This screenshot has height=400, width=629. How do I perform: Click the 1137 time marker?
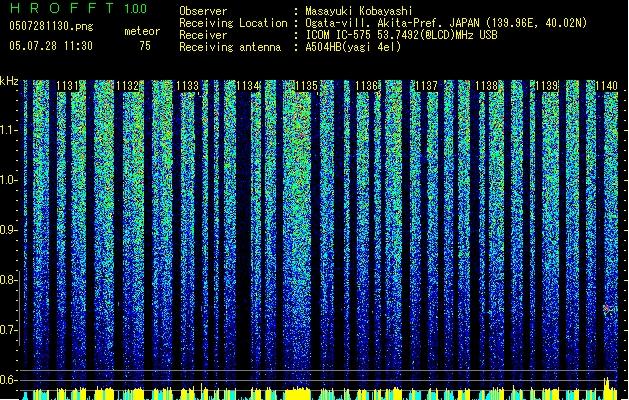click(x=426, y=86)
